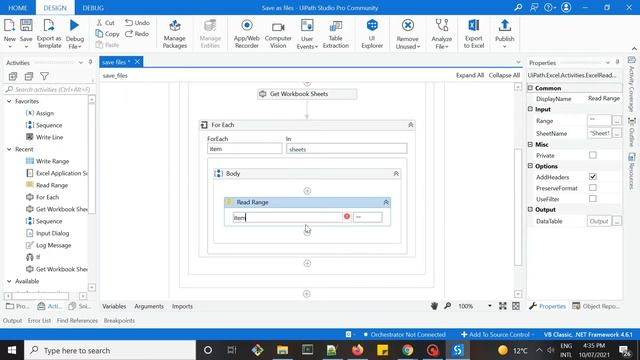Uncheck the AddHeaders checkbox

593,177
